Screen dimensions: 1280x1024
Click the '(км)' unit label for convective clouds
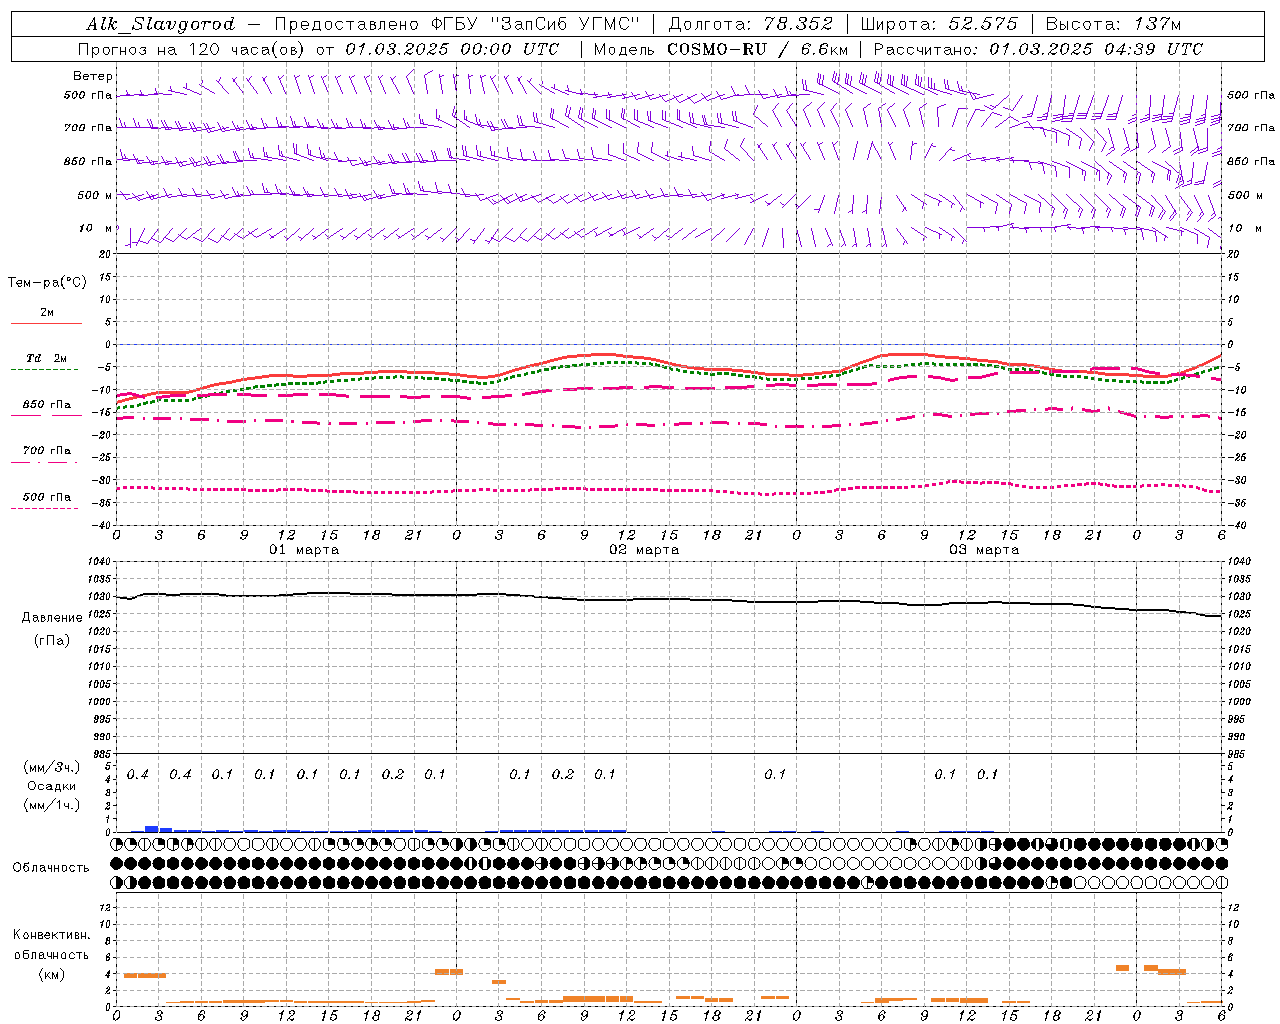click(x=51, y=975)
